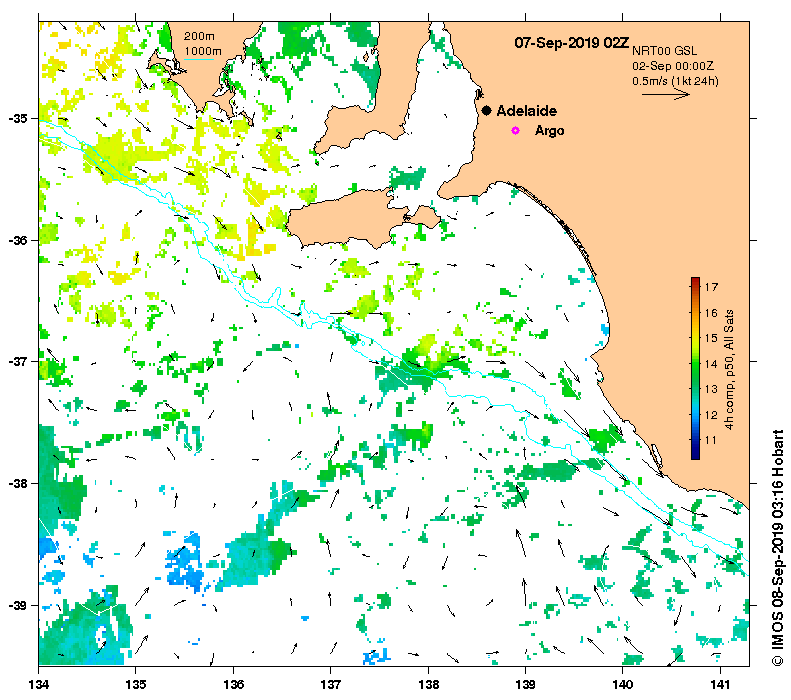Click the magenta Argo float marker
Viewport: 791px width, 700px height.
tap(515, 130)
